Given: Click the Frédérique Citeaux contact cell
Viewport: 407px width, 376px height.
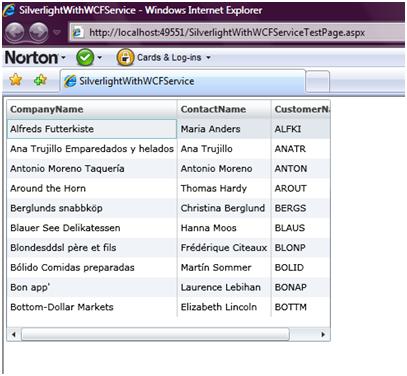Looking at the screenshot, I should pyautogui.click(x=224, y=248).
